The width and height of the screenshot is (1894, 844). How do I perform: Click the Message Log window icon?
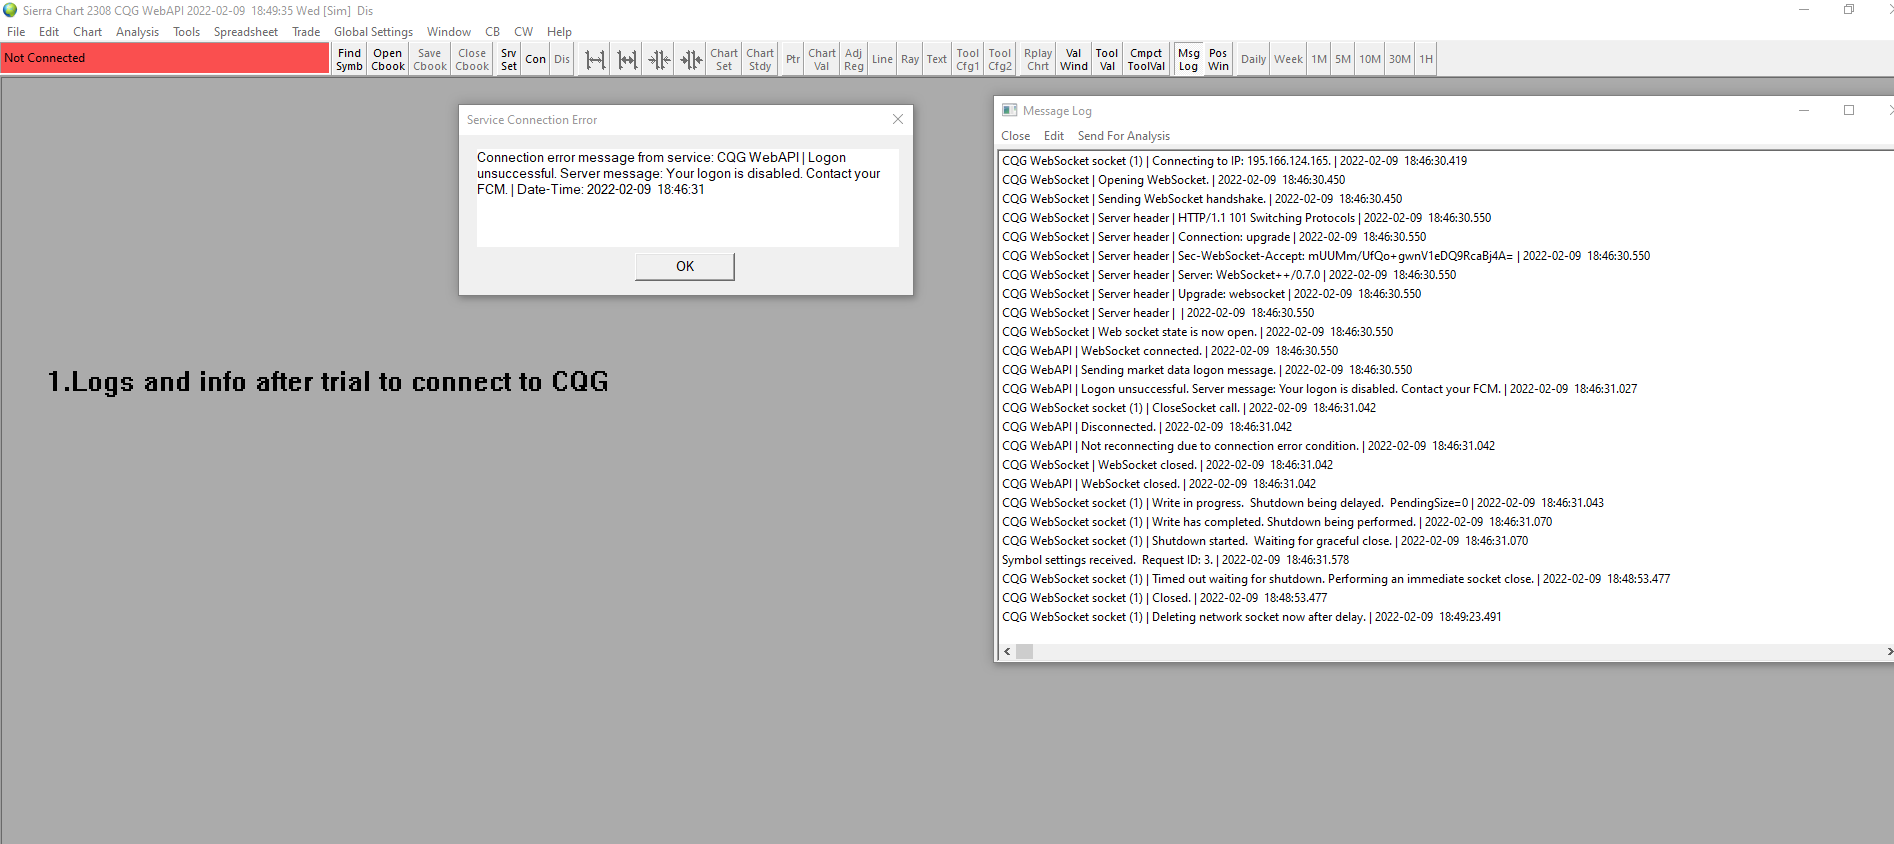tap(1009, 110)
